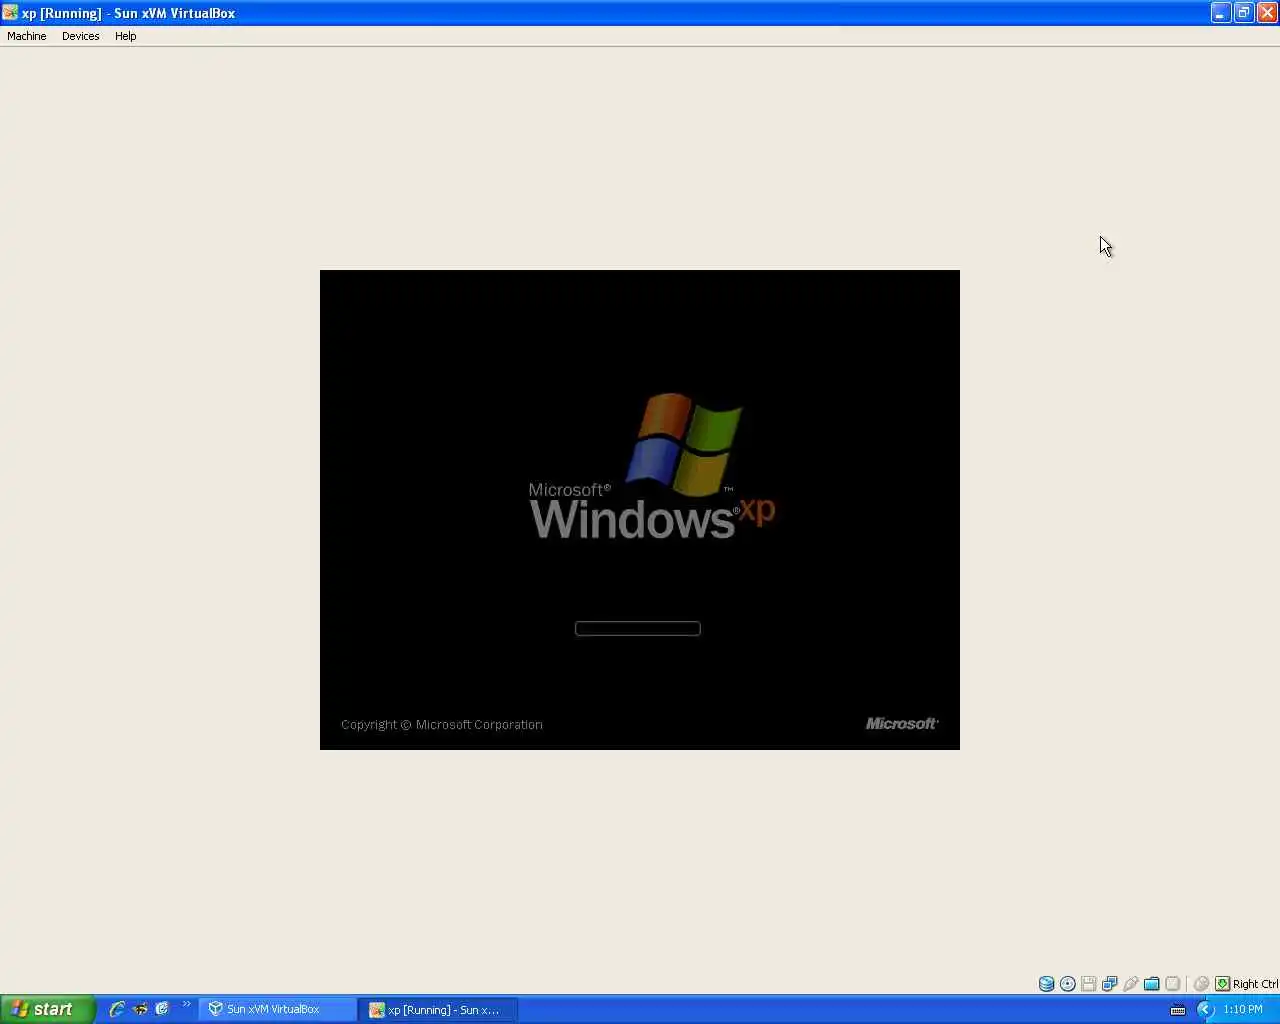
Task: Minimize the xp [Running] VirtualBox window
Action: click(1220, 13)
